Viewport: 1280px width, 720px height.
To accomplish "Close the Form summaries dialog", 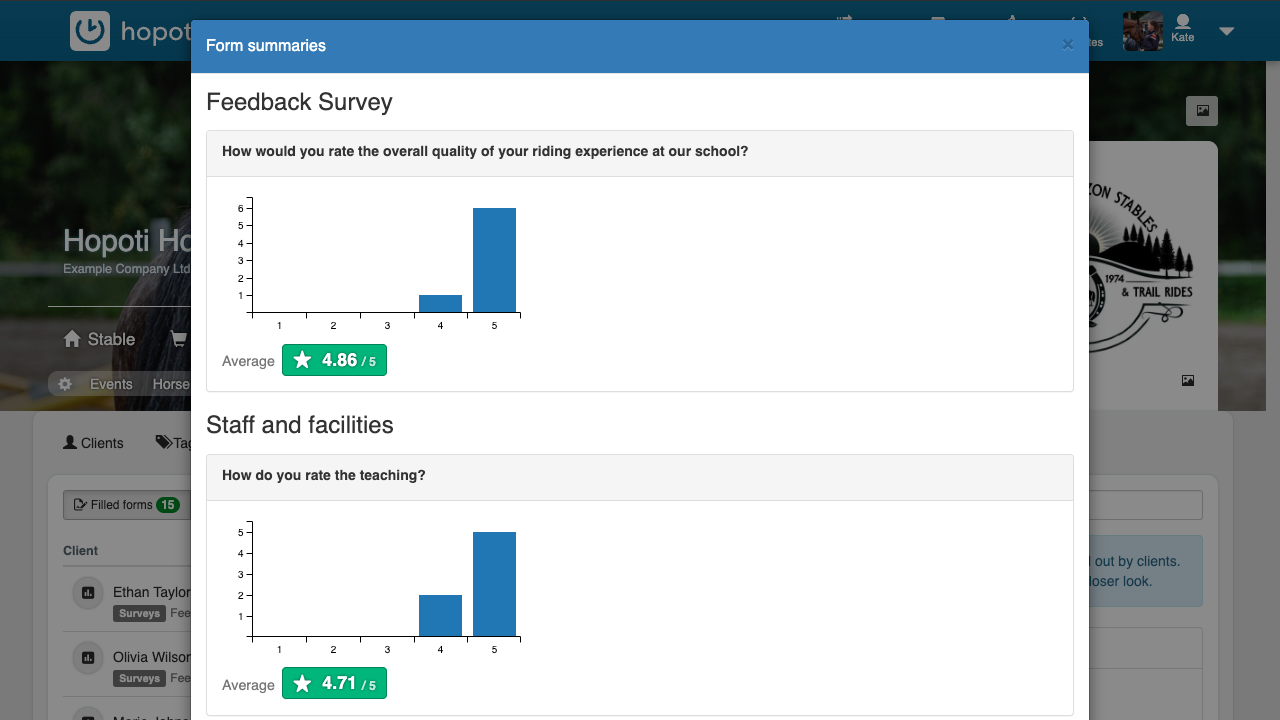I will tap(1067, 44).
